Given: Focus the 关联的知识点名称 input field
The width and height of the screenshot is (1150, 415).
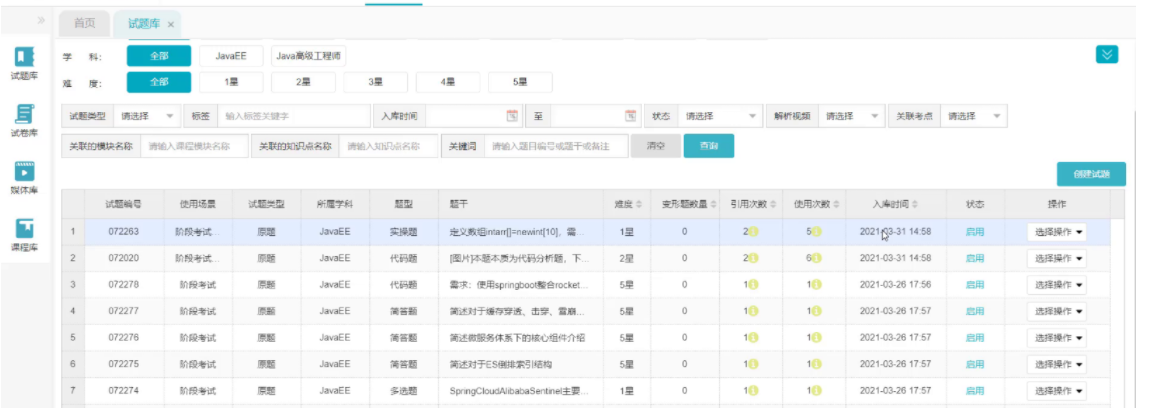Looking at the screenshot, I should [x=388, y=146].
